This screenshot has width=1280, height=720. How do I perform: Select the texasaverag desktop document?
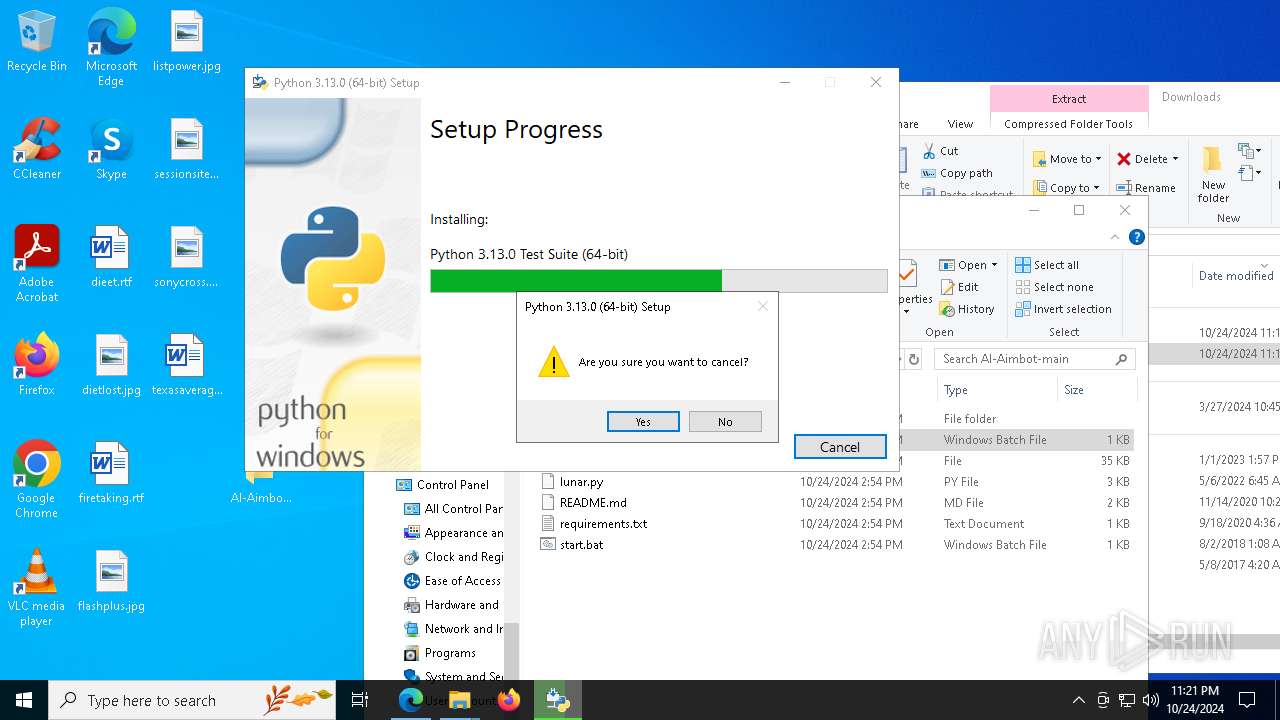(187, 366)
